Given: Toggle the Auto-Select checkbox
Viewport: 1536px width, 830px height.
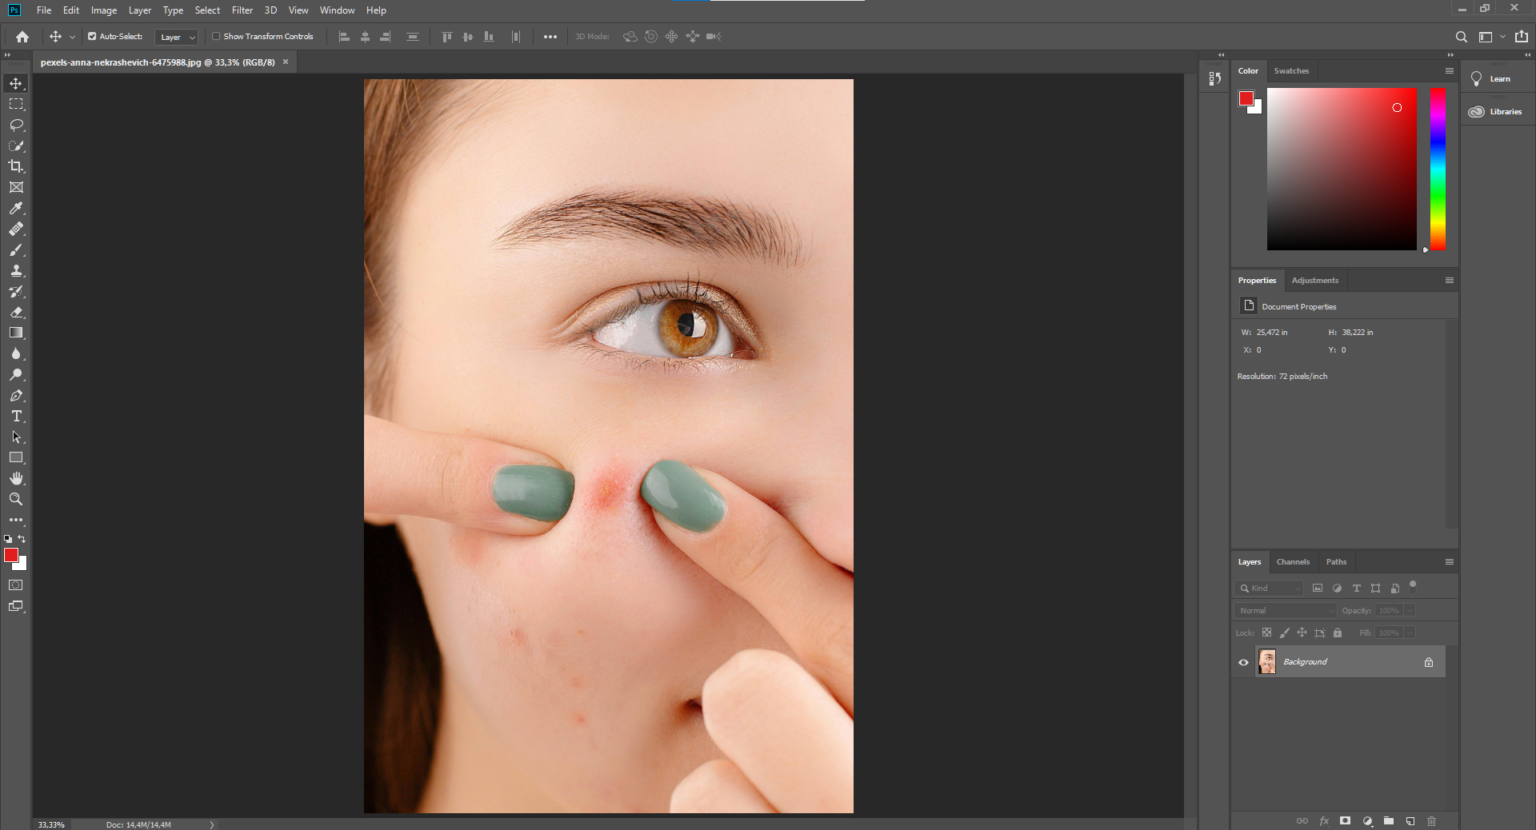Looking at the screenshot, I should (x=92, y=36).
